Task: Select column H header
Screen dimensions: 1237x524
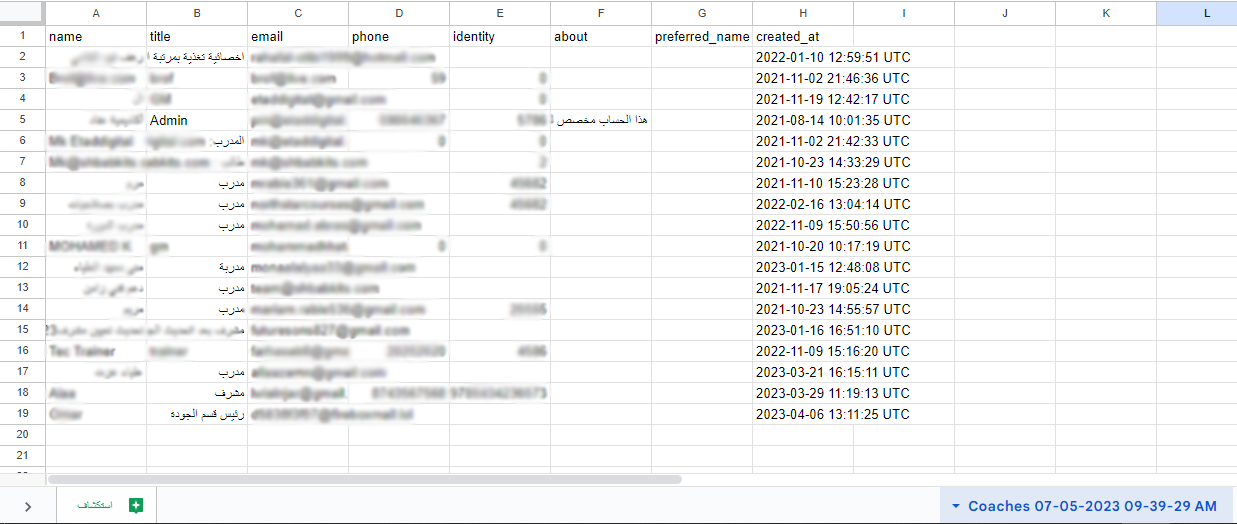Action: [802, 13]
